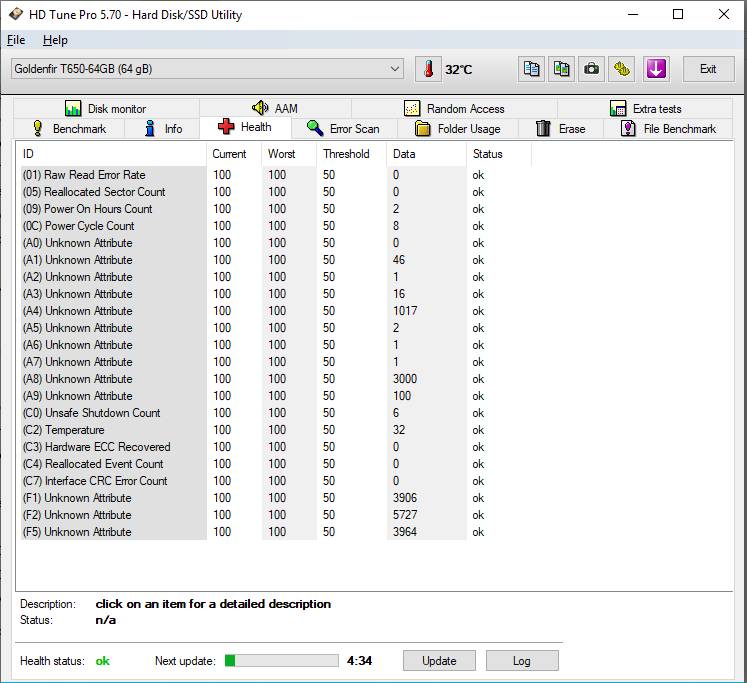
Task: Minimize the HD Tune Pro window
Action: click(x=633, y=14)
